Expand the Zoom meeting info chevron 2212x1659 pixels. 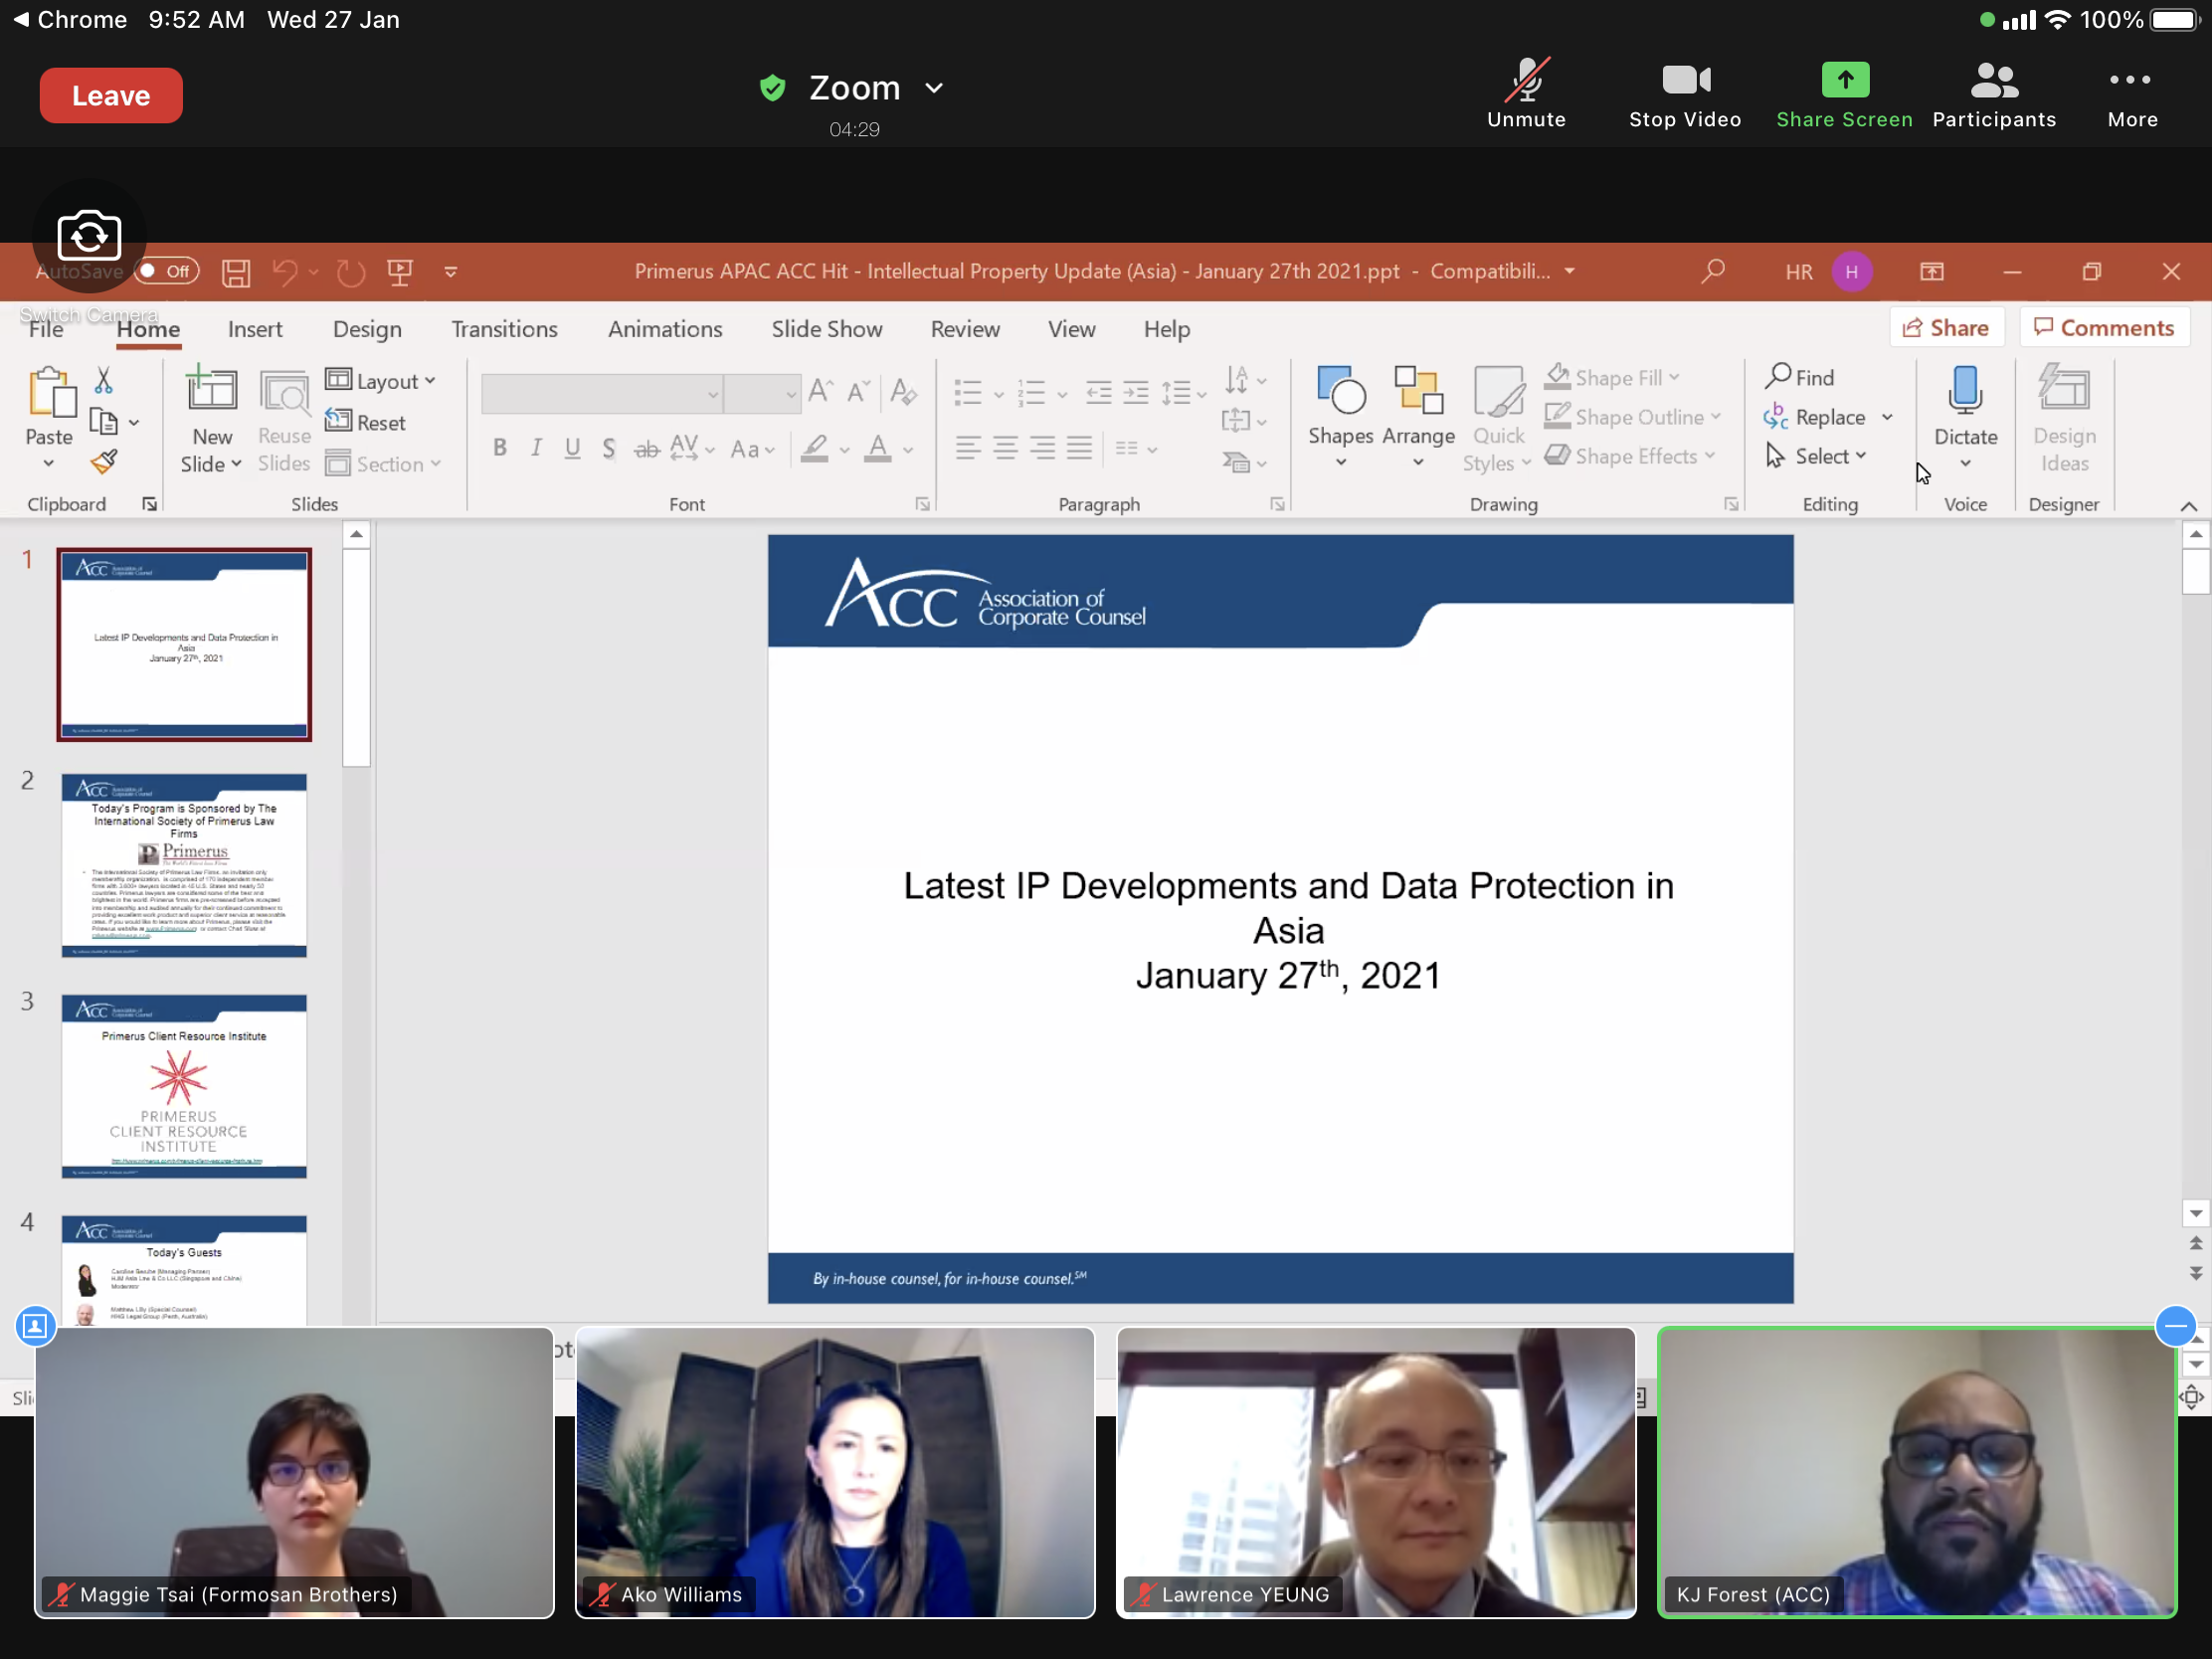click(x=934, y=88)
